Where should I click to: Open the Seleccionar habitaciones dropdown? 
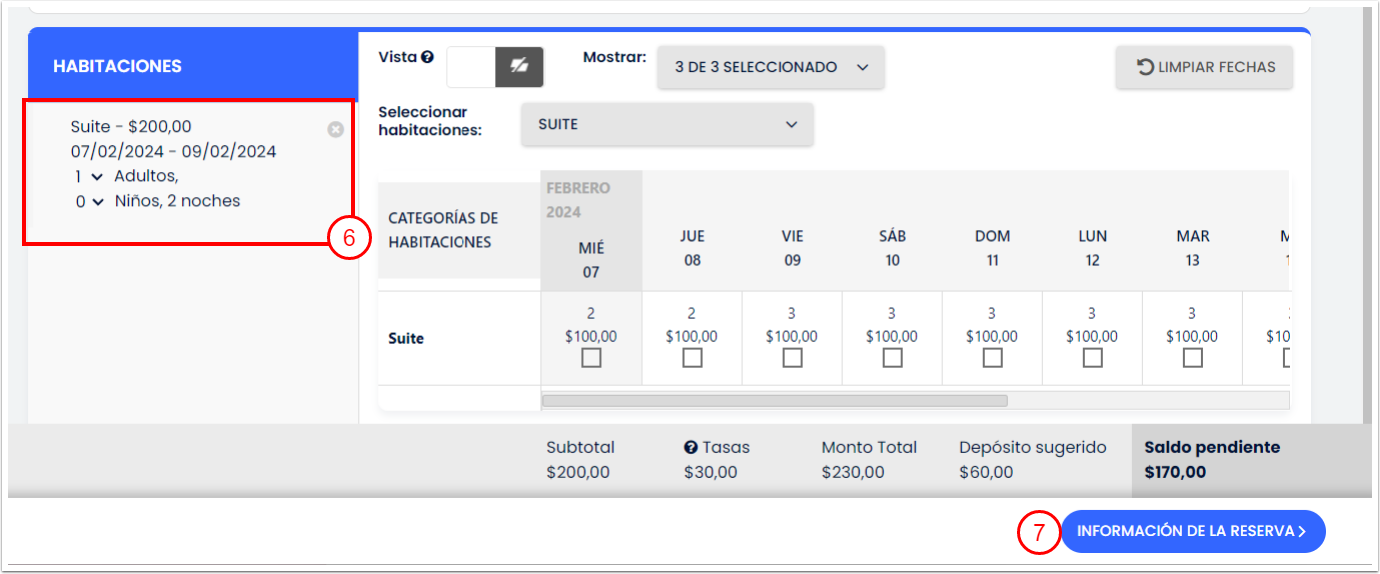click(x=667, y=125)
